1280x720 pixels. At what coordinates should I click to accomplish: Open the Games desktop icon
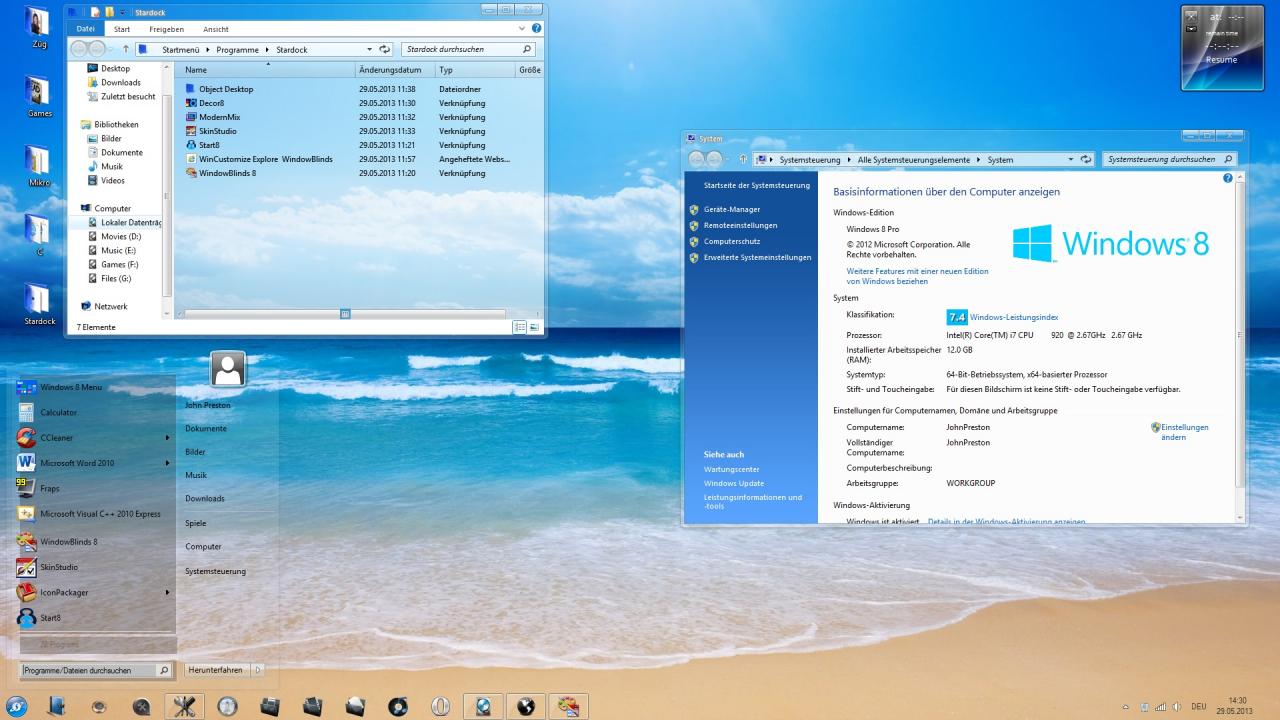click(x=39, y=97)
